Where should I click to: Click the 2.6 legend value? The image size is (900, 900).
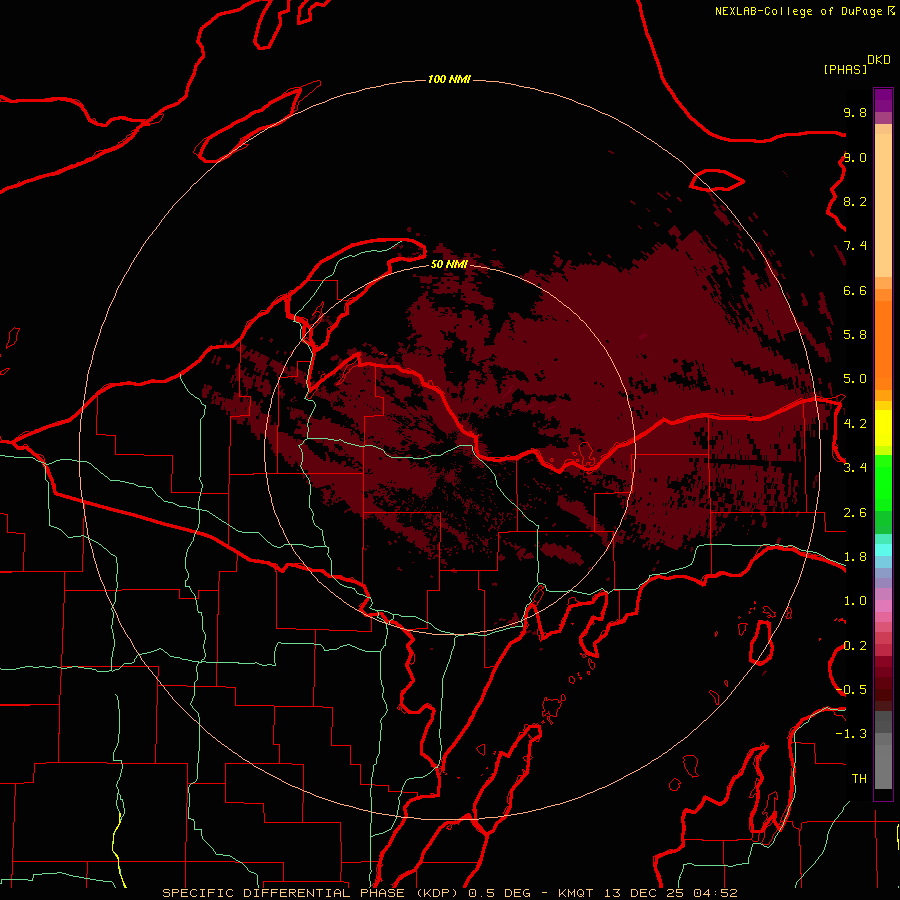[855, 513]
